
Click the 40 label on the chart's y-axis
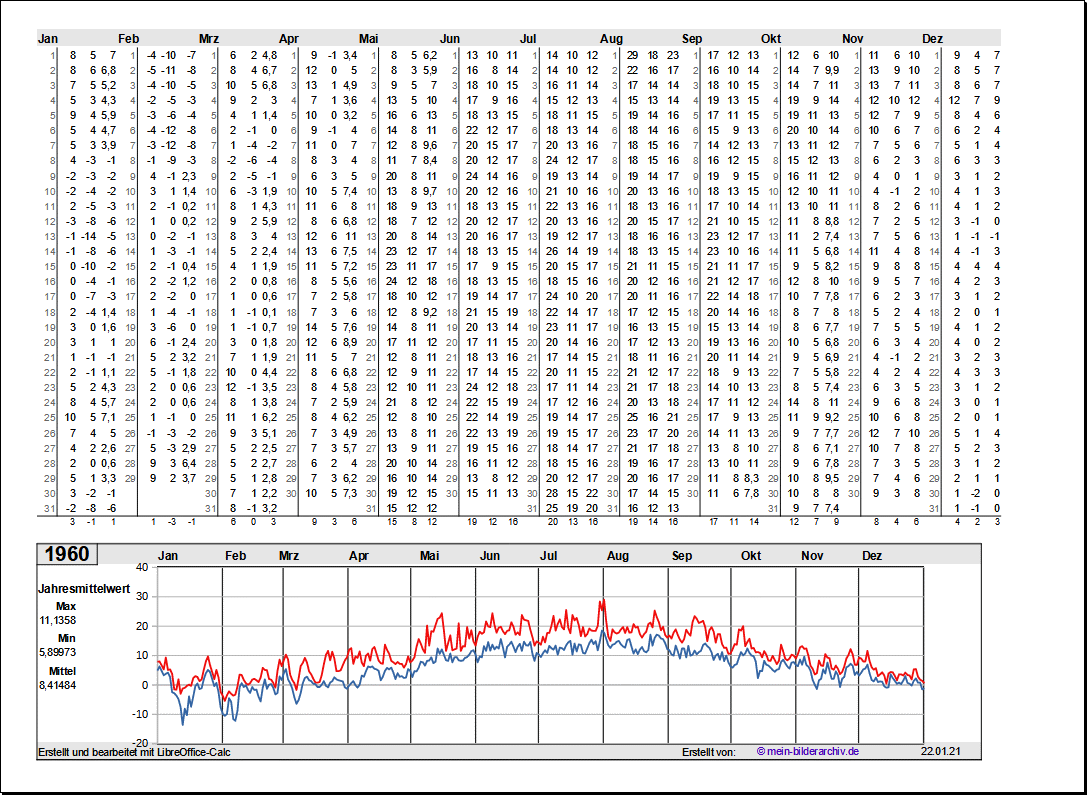click(141, 567)
